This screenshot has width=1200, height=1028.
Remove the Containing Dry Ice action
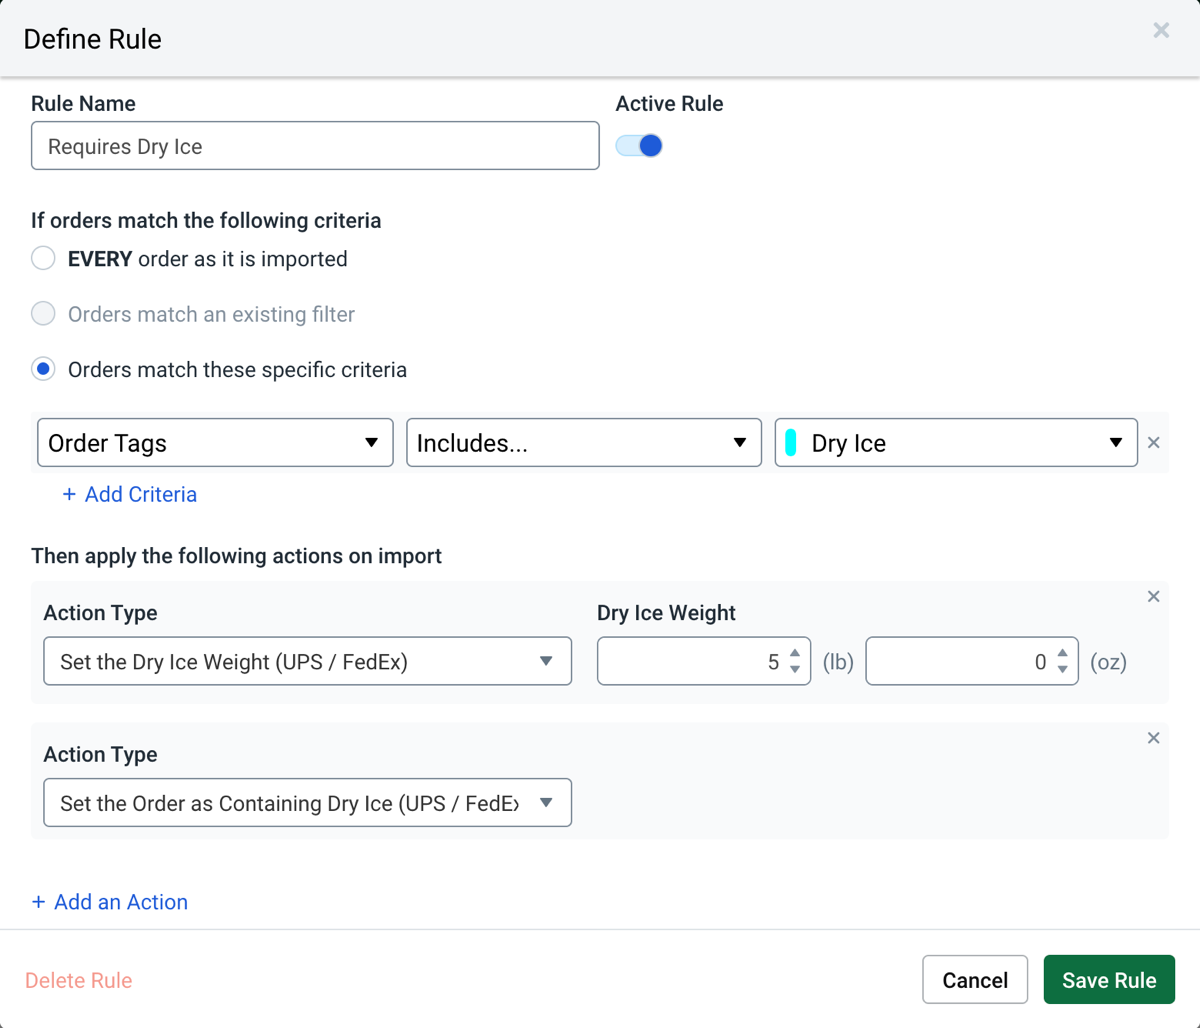click(x=1153, y=739)
